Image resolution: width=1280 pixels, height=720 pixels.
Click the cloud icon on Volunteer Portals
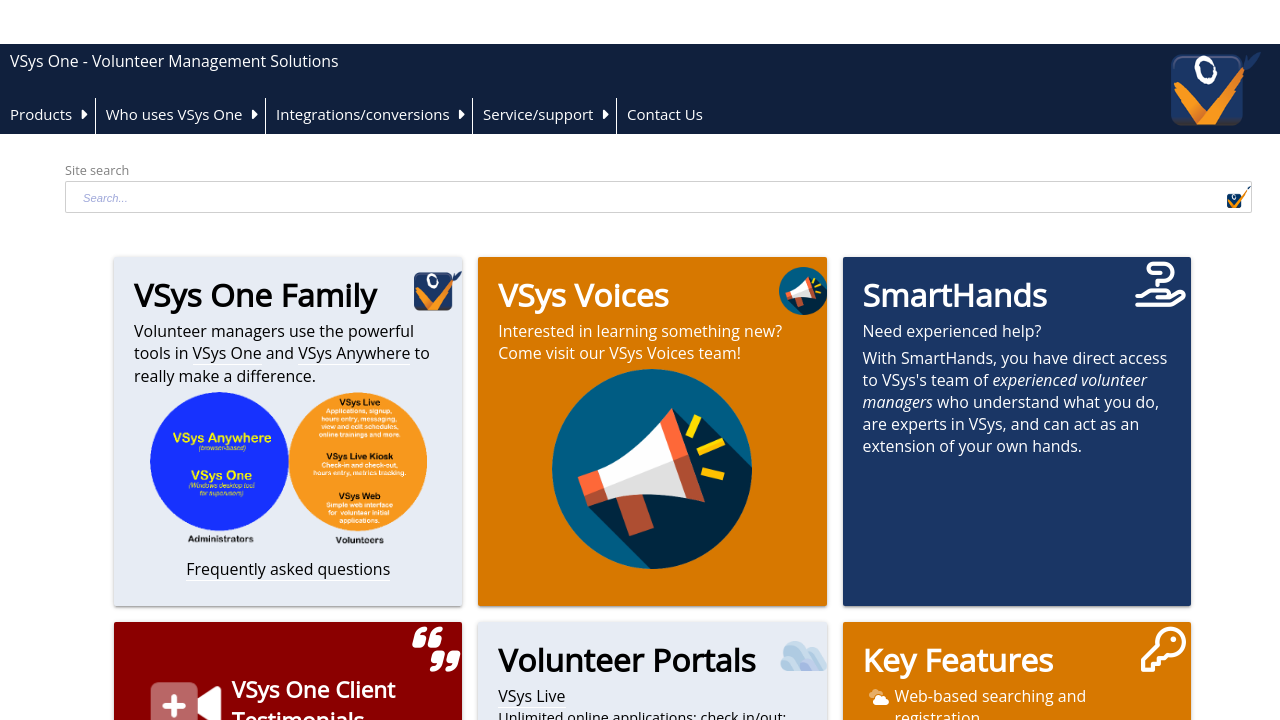click(x=803, y=656)
